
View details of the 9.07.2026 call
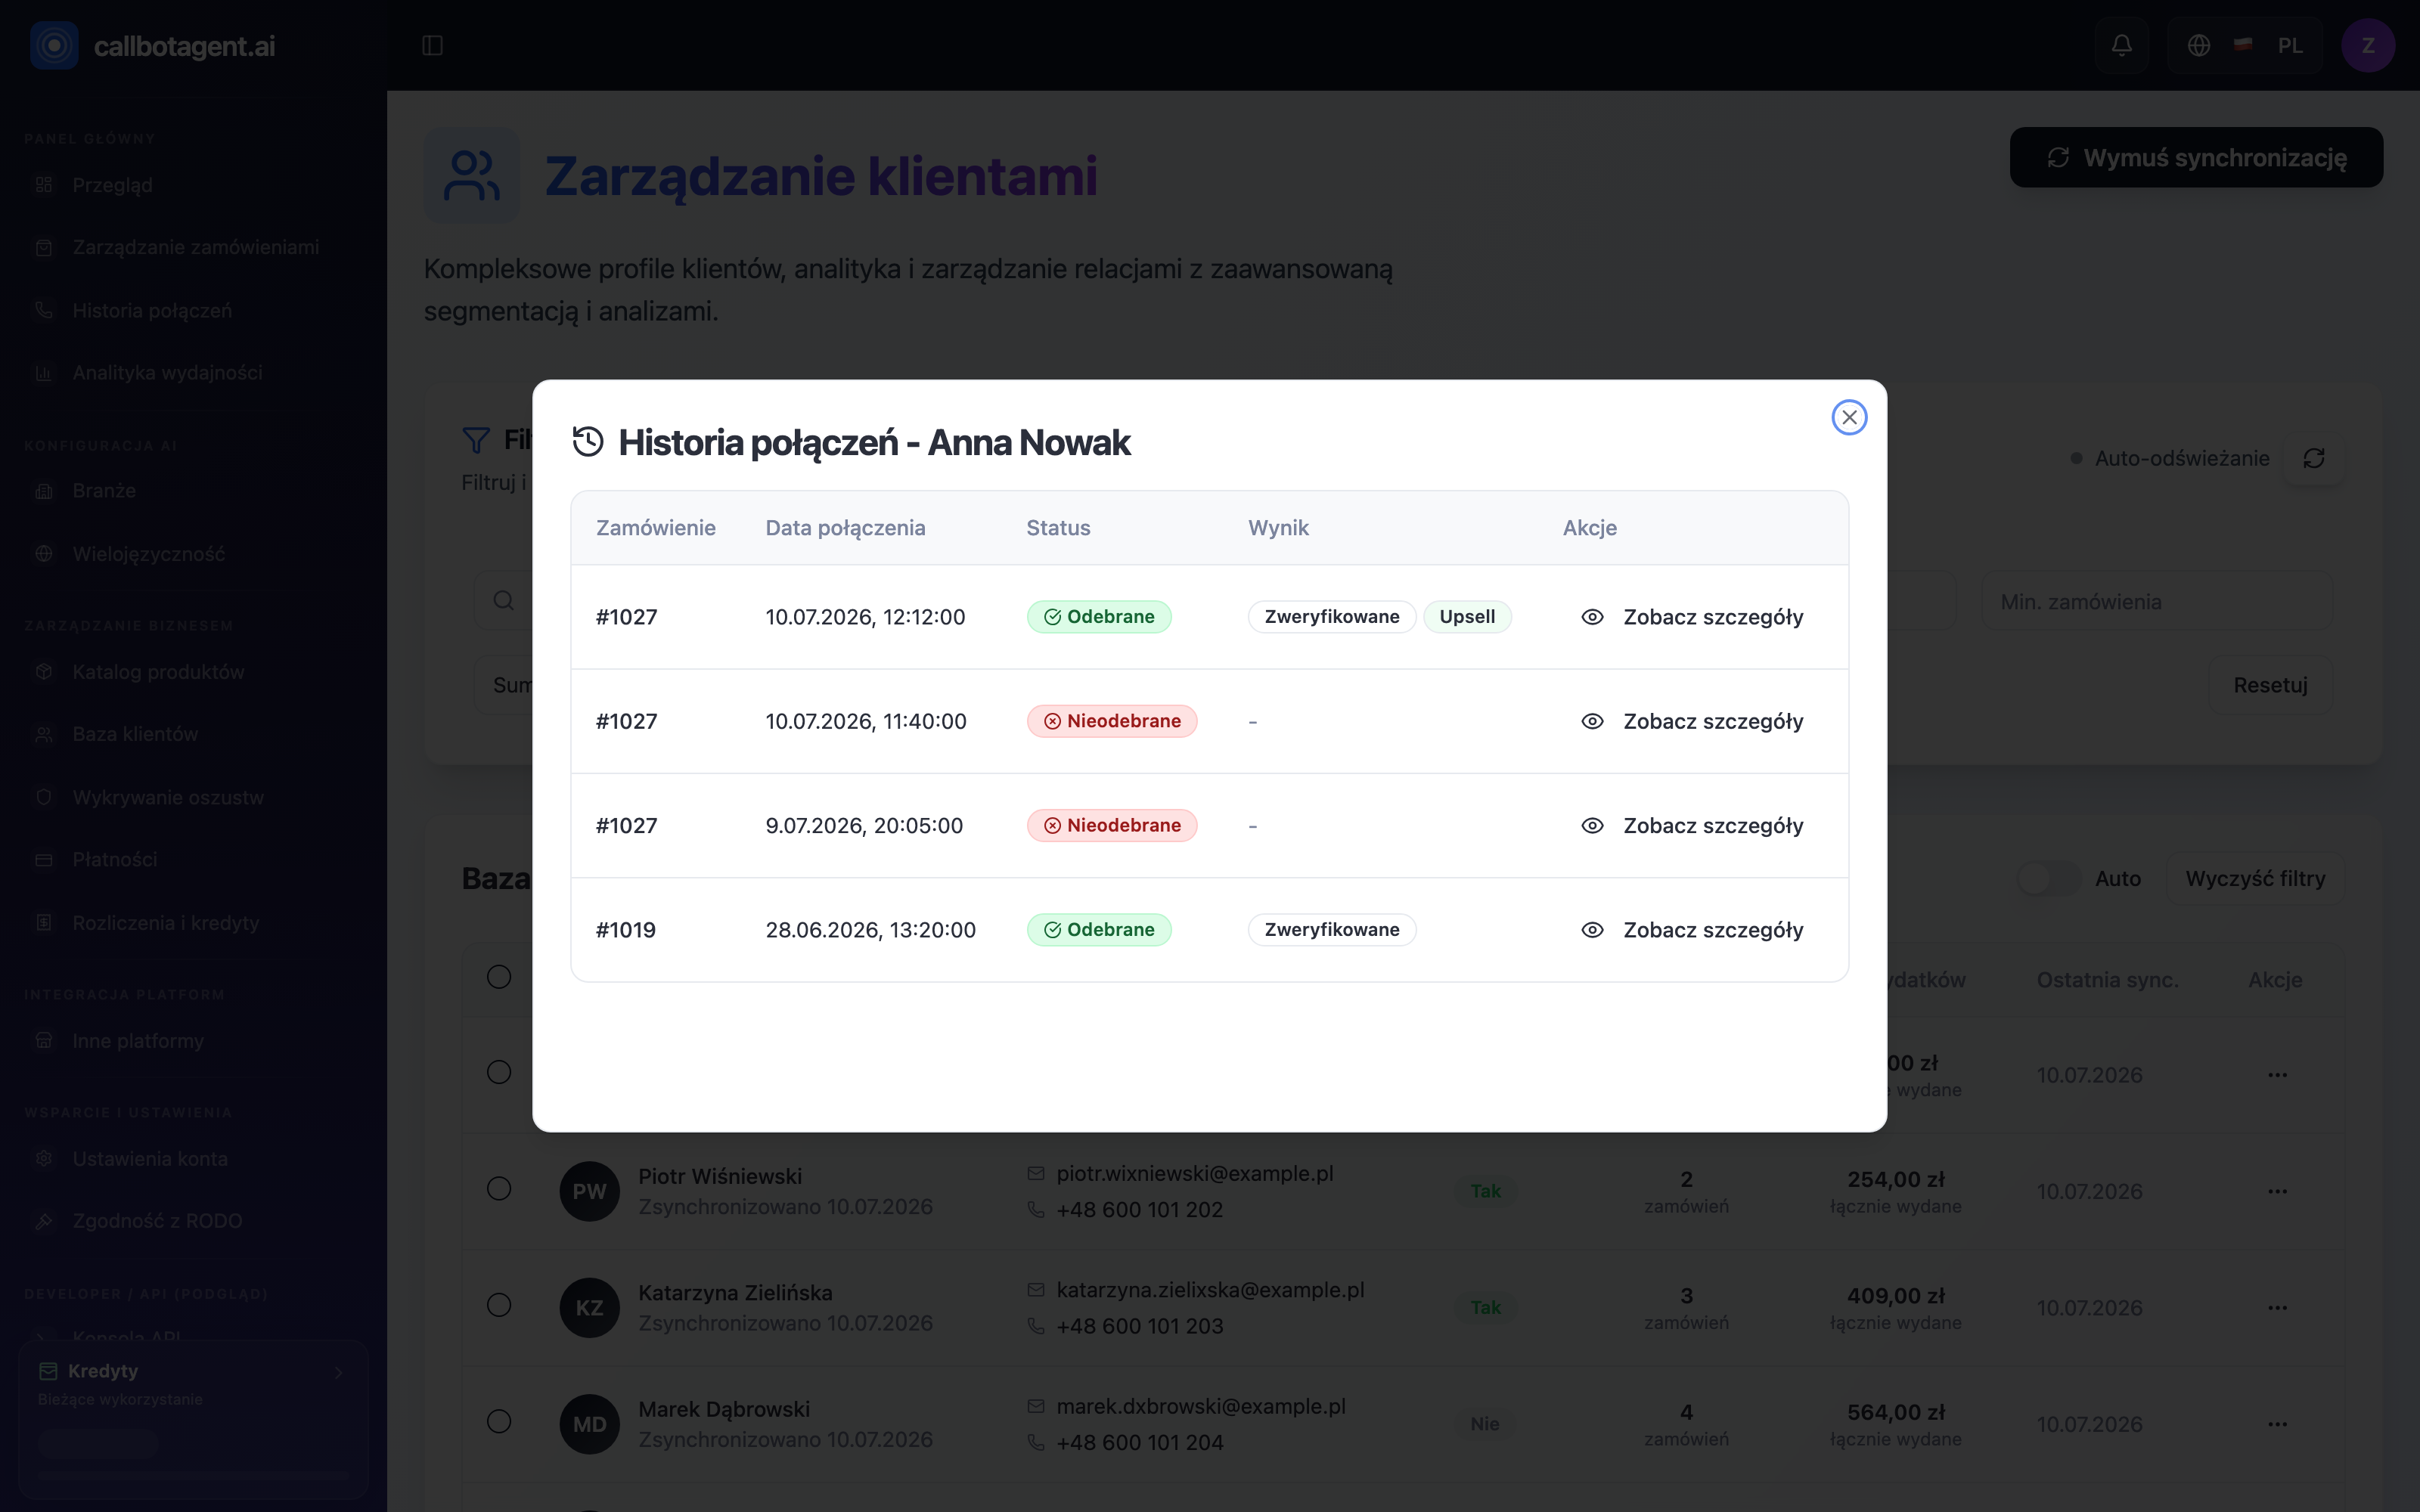click(x=1692, y=825)
